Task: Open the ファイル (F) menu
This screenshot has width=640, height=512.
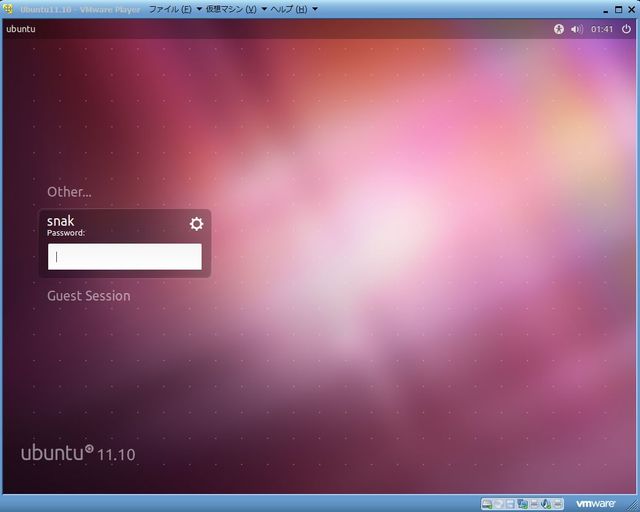Action: point(170,9)
